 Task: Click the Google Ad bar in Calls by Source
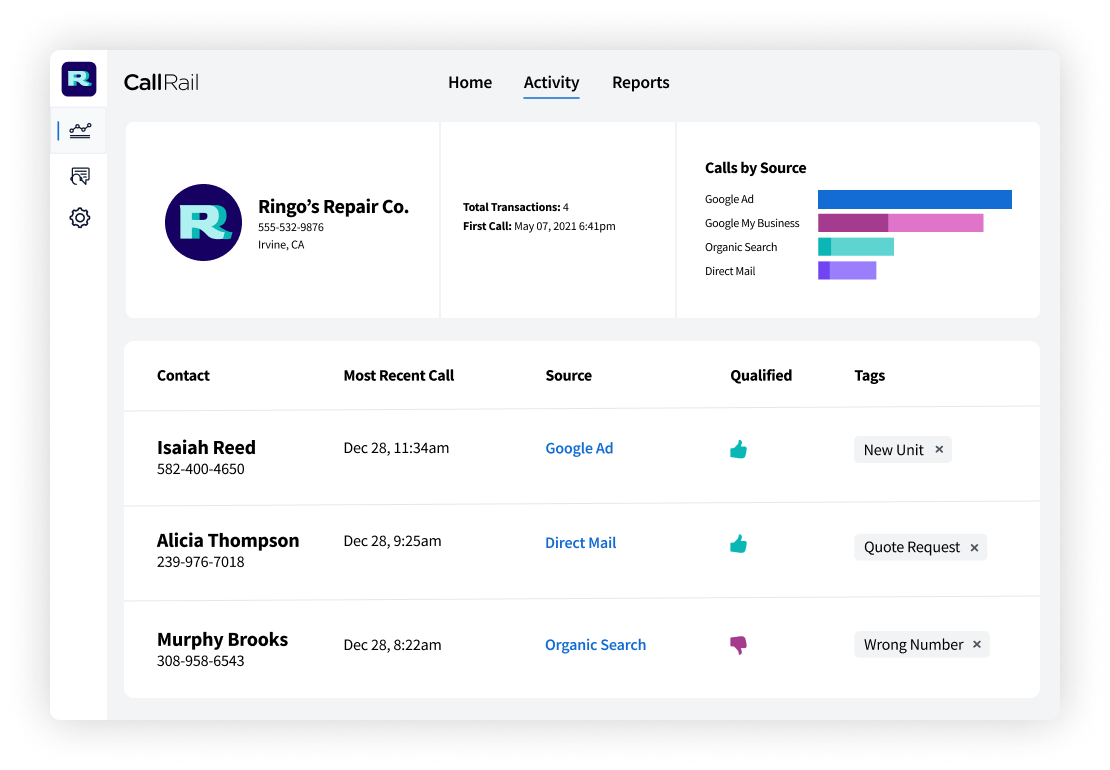(914, 199)
